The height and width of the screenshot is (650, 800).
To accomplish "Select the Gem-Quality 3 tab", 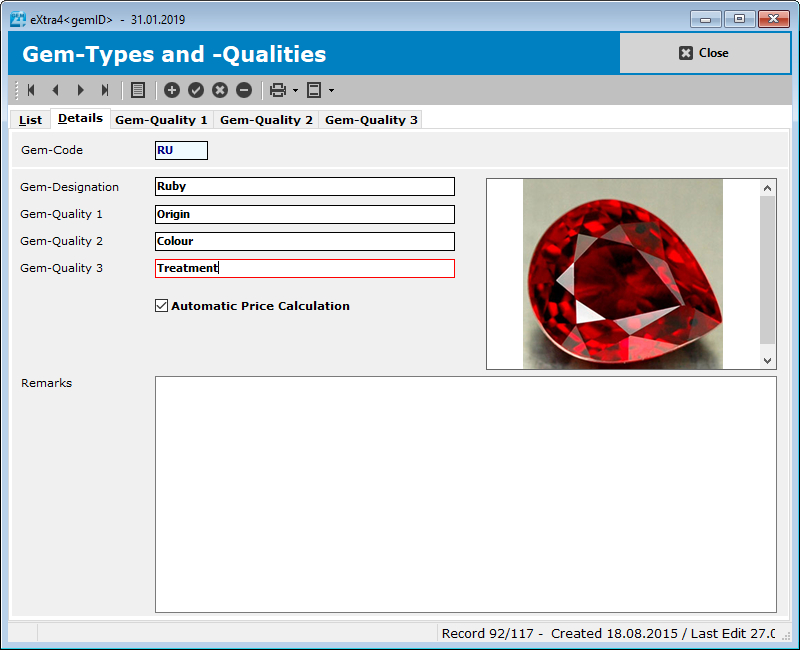I will coord(371,119).
